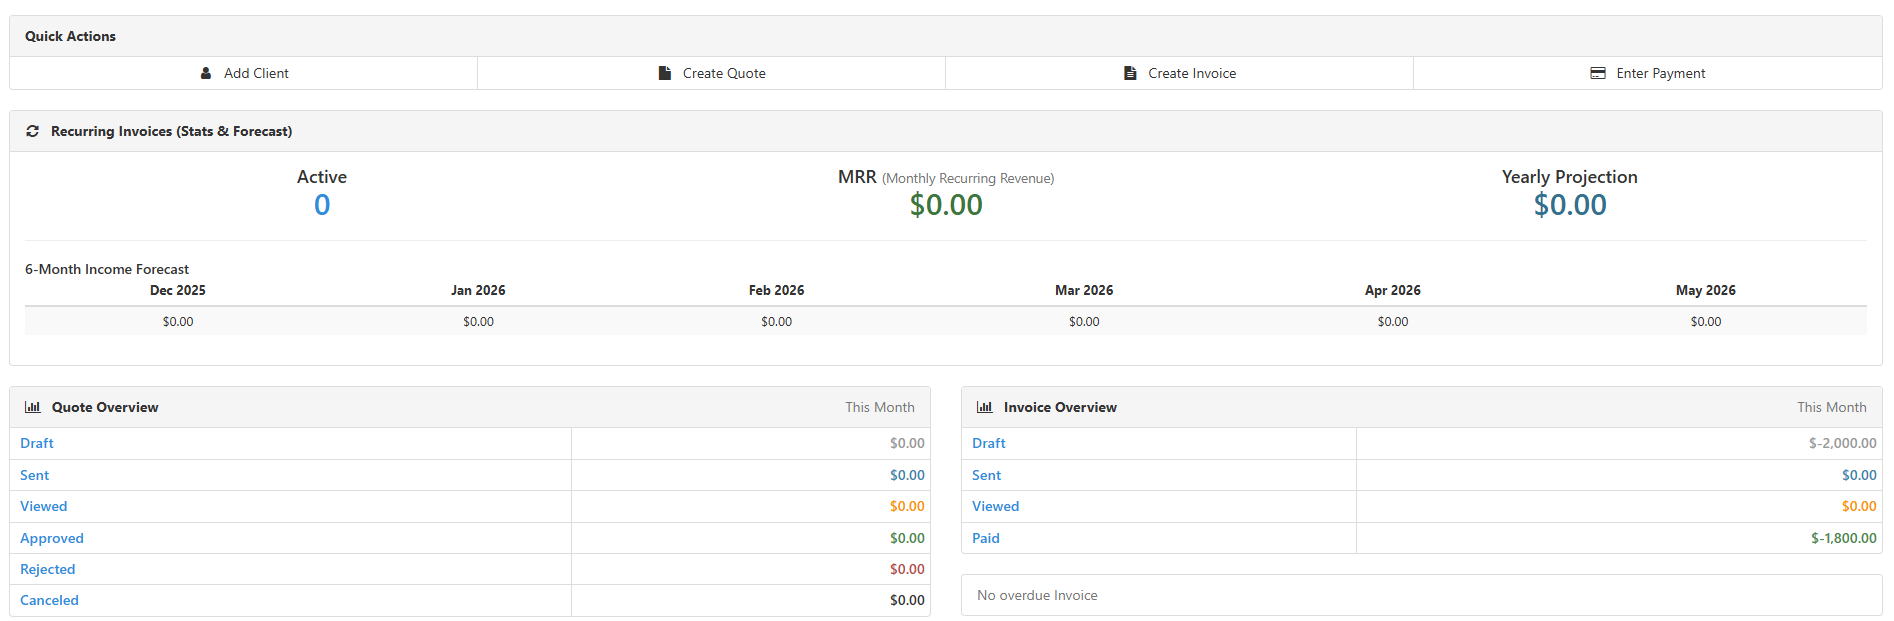Click the Quote Overview bar chart icon

[x=33, y=407]
